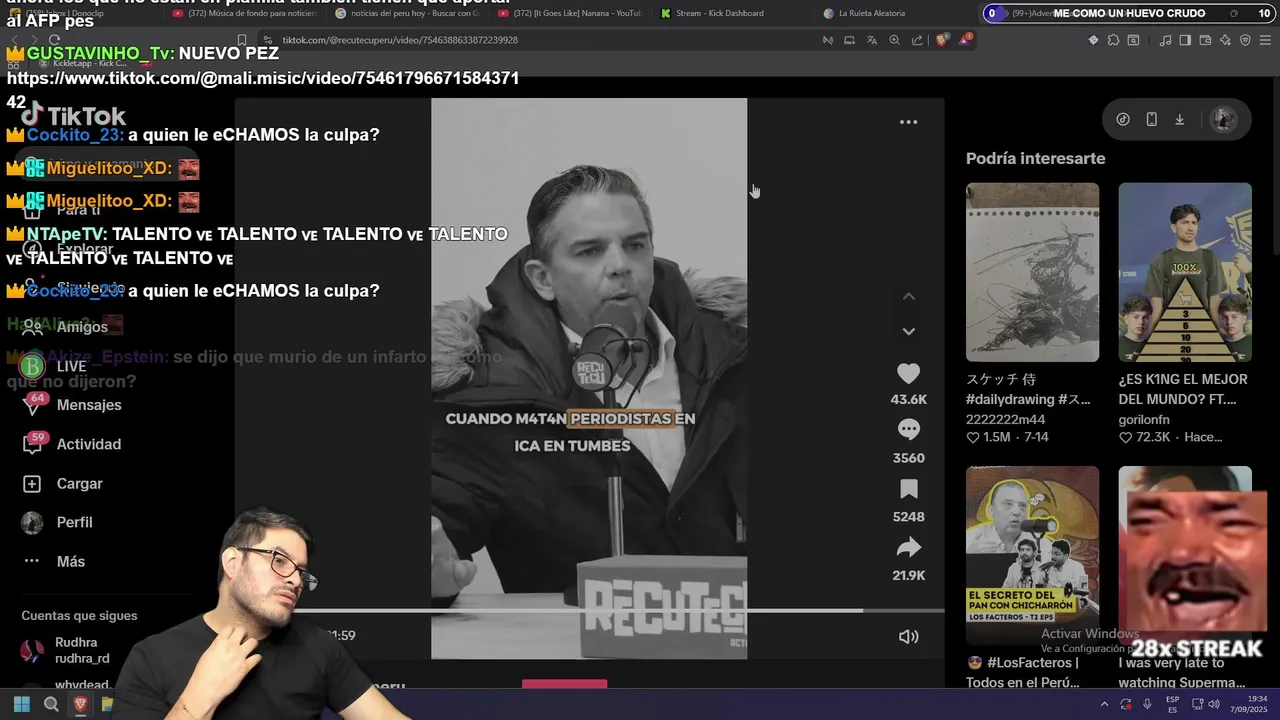Show hidden system tray icons chevron
1280x720 pixels.
coord(1104,705)
